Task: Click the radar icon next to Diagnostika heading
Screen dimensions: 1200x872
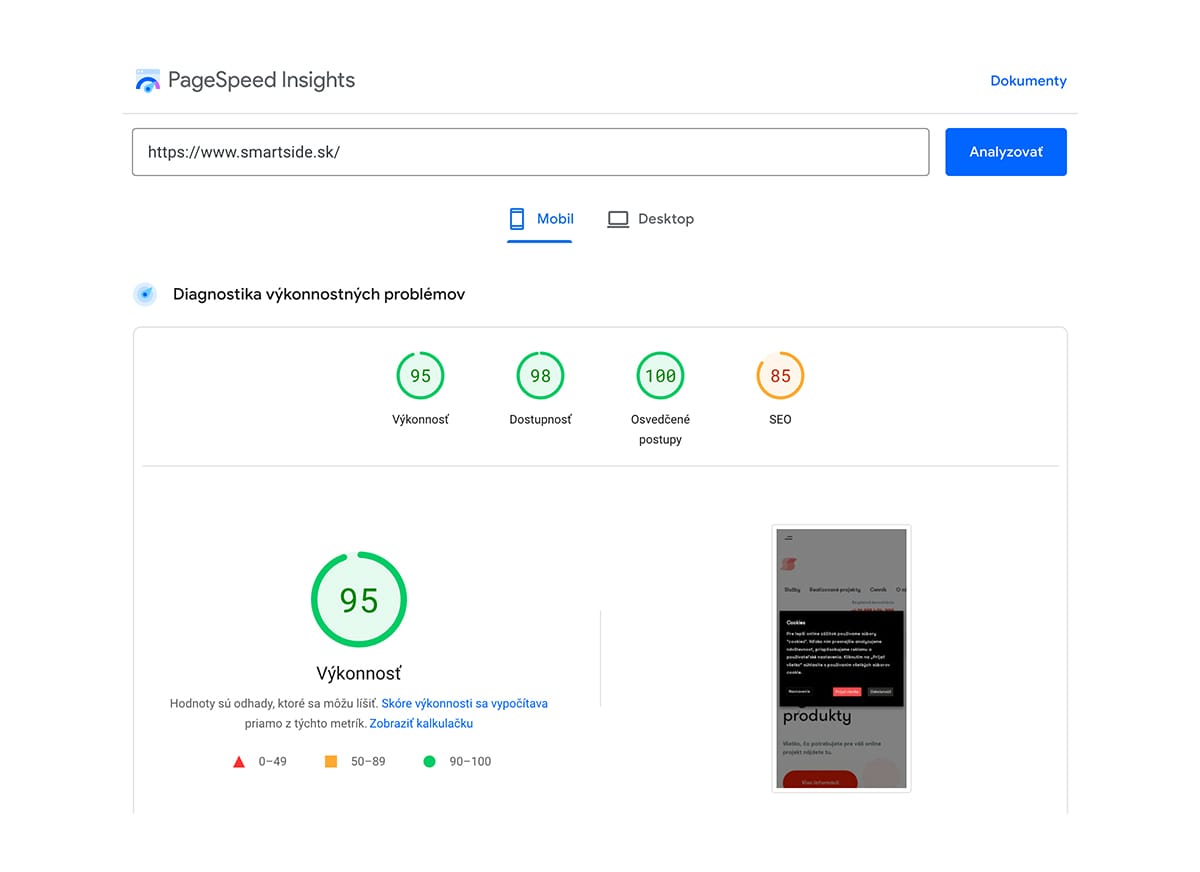Action: coord(146,294)
